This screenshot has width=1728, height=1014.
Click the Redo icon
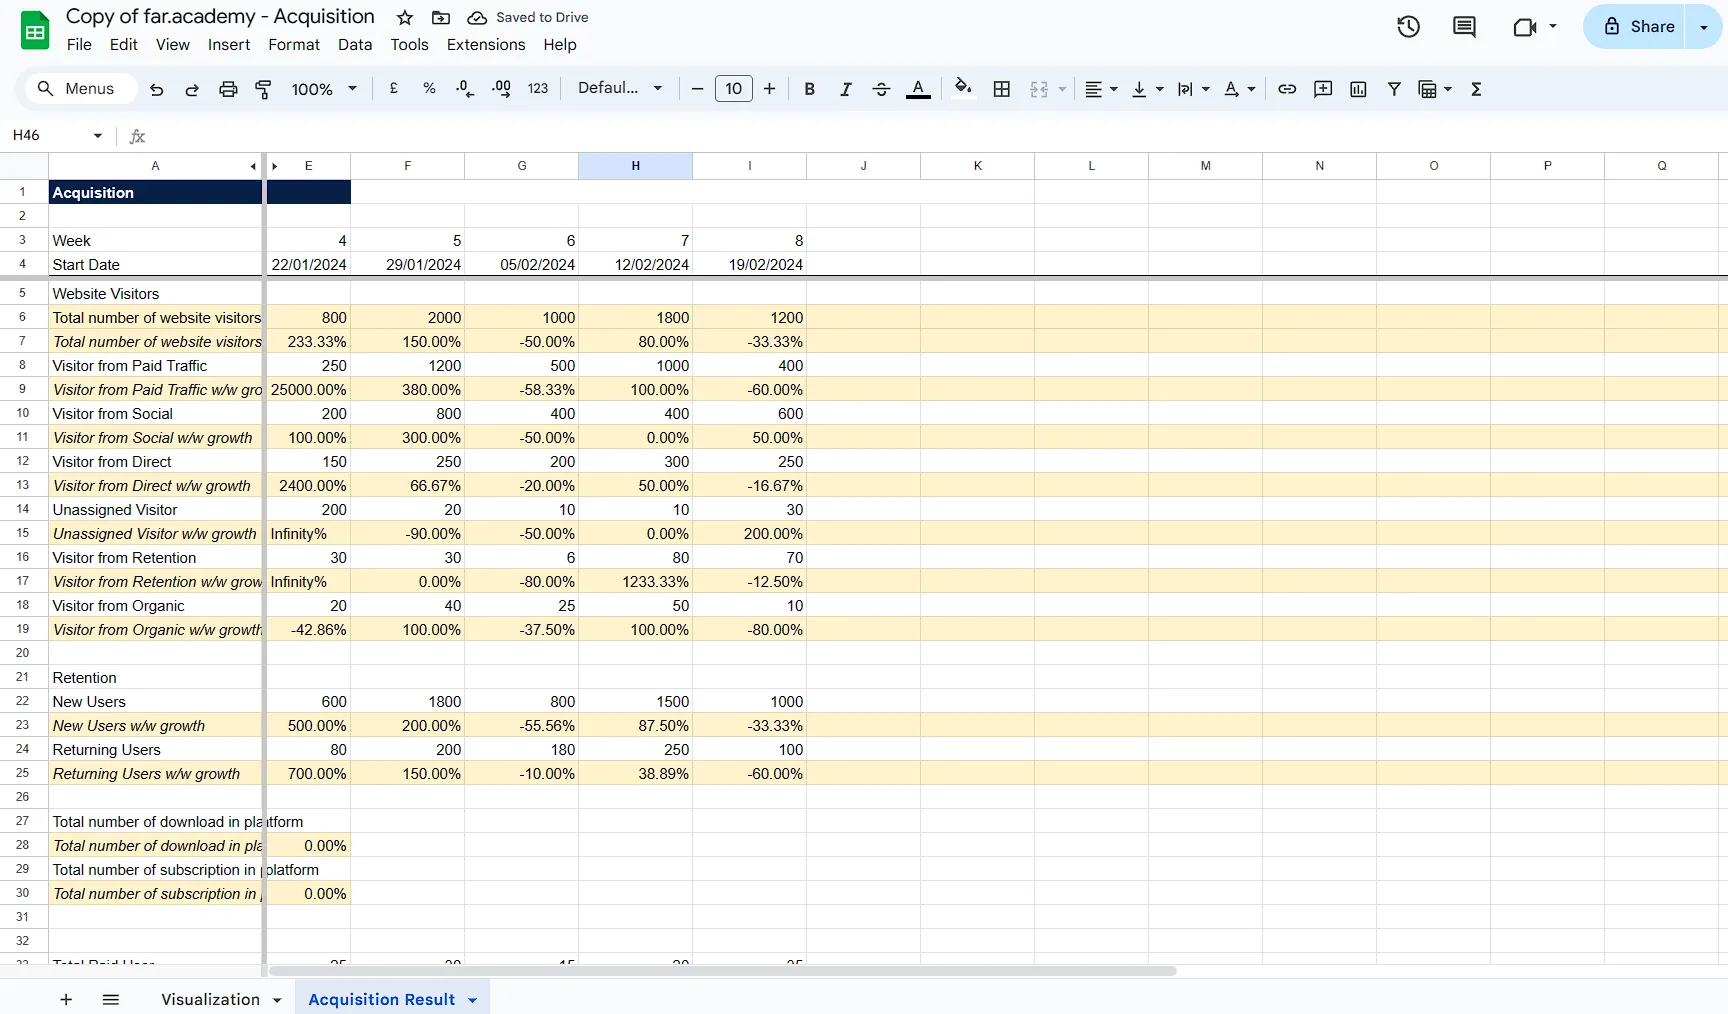pyautogui.click(x=192, y=89)
